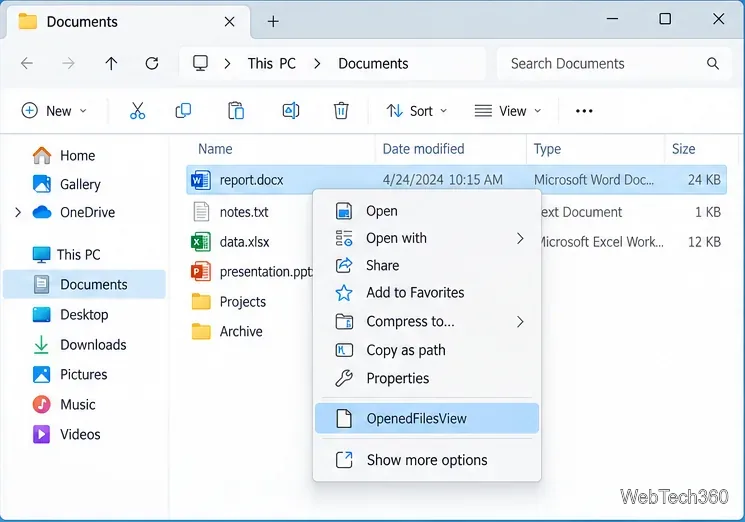Click the Projects folder icon
745x522 pixels.
(201, 302)
